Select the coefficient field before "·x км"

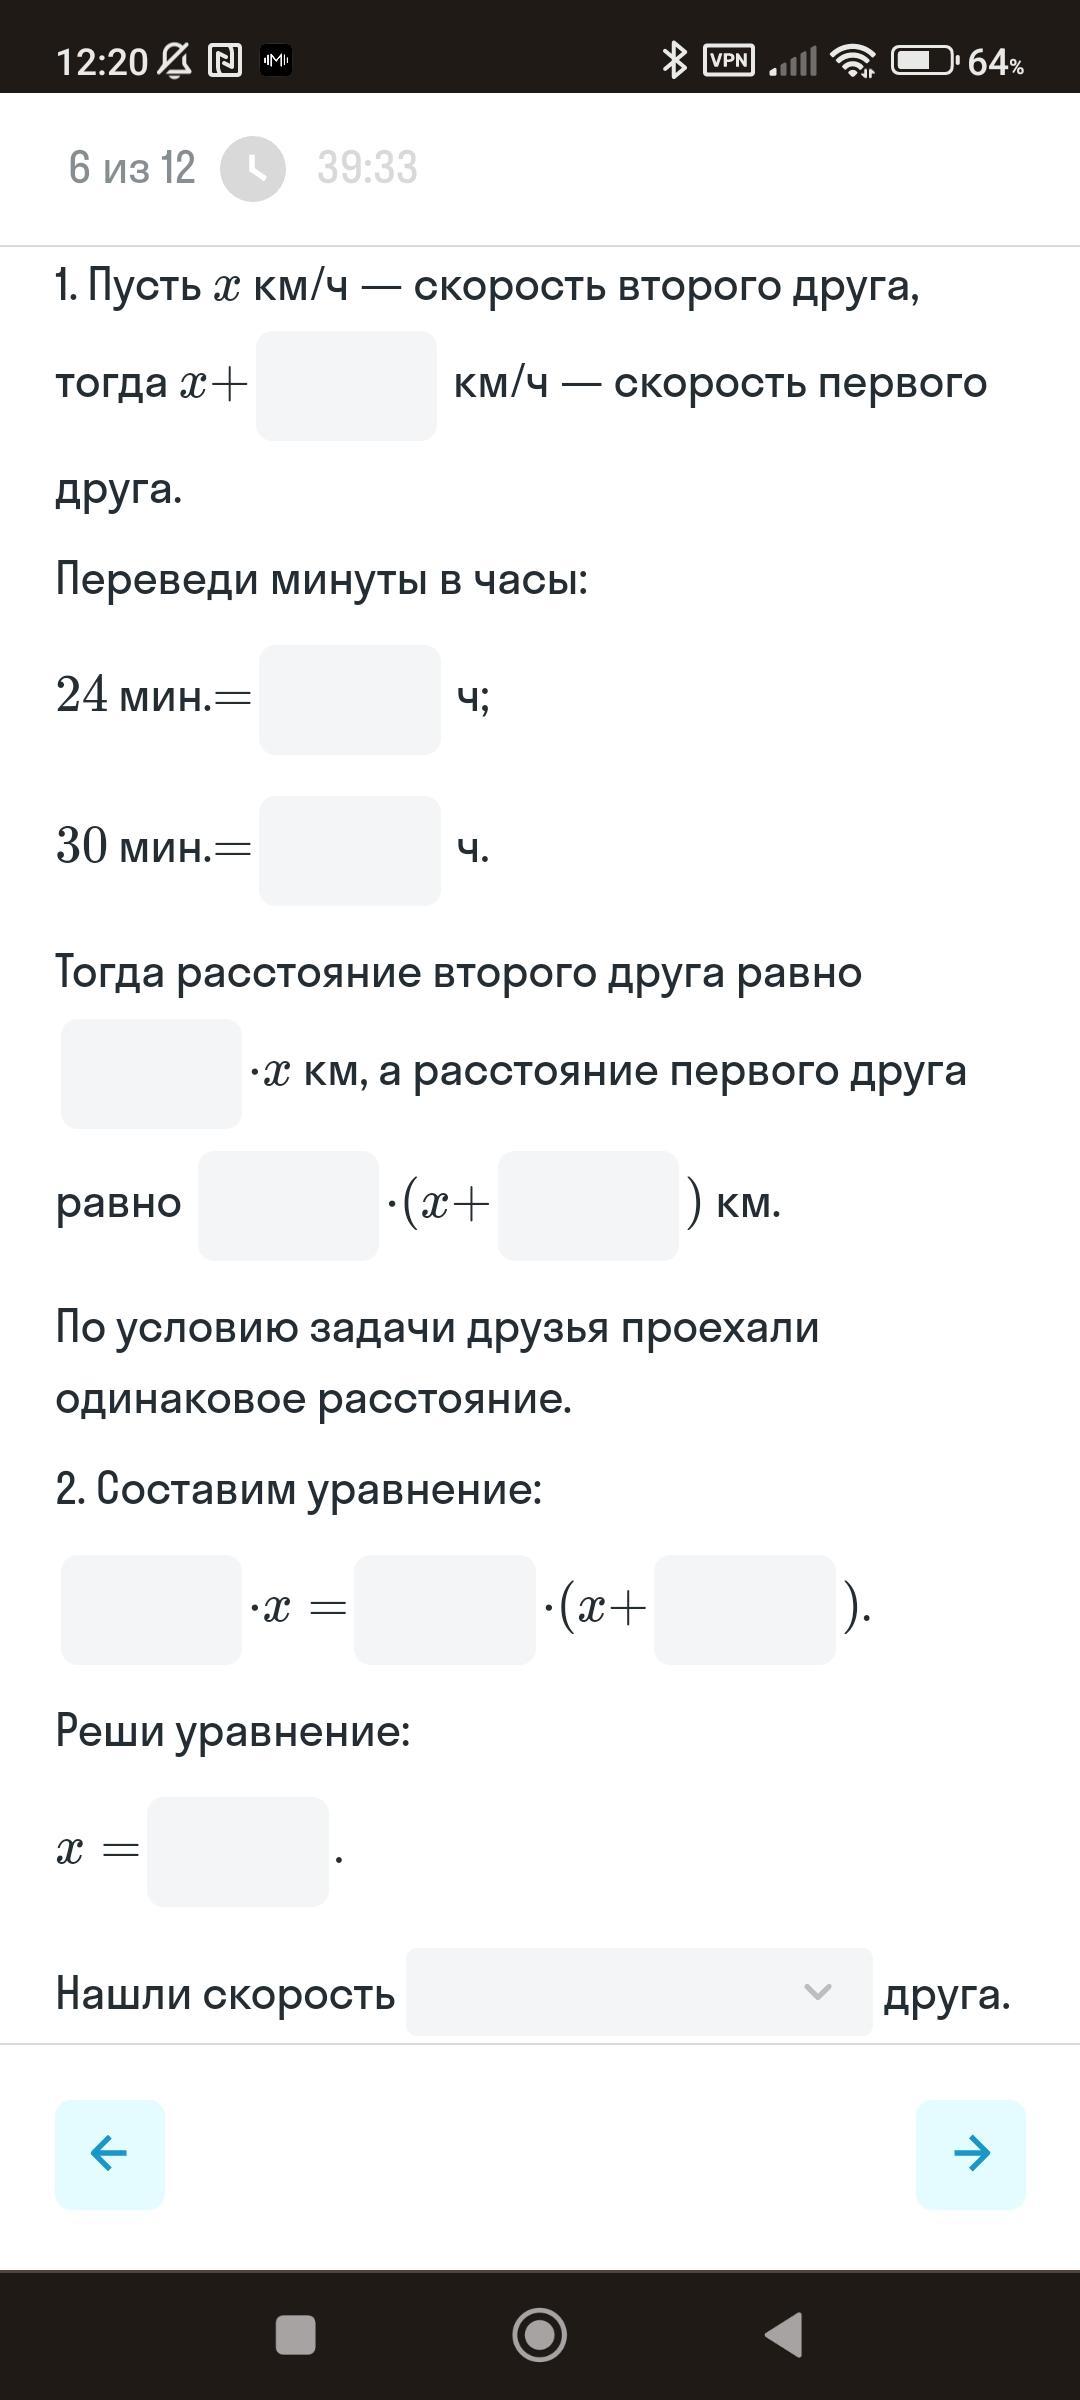[x=151, y=1074]
